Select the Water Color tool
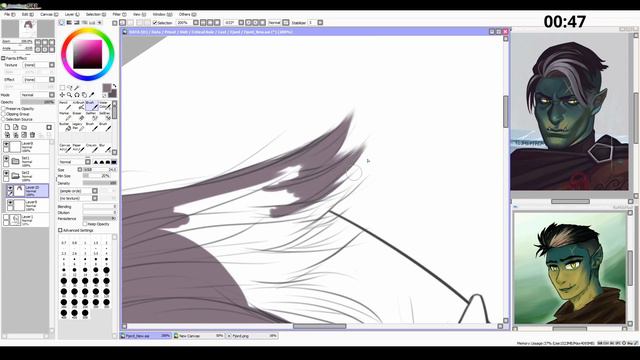 click(105, 105)
